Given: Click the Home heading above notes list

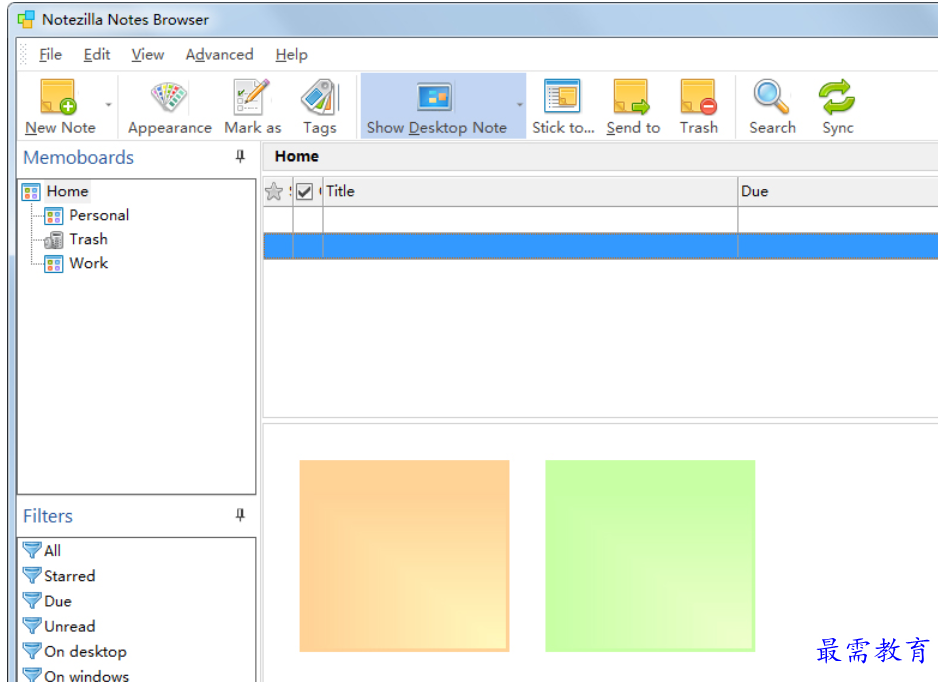Looking at the screenshot, I should 297,156.
